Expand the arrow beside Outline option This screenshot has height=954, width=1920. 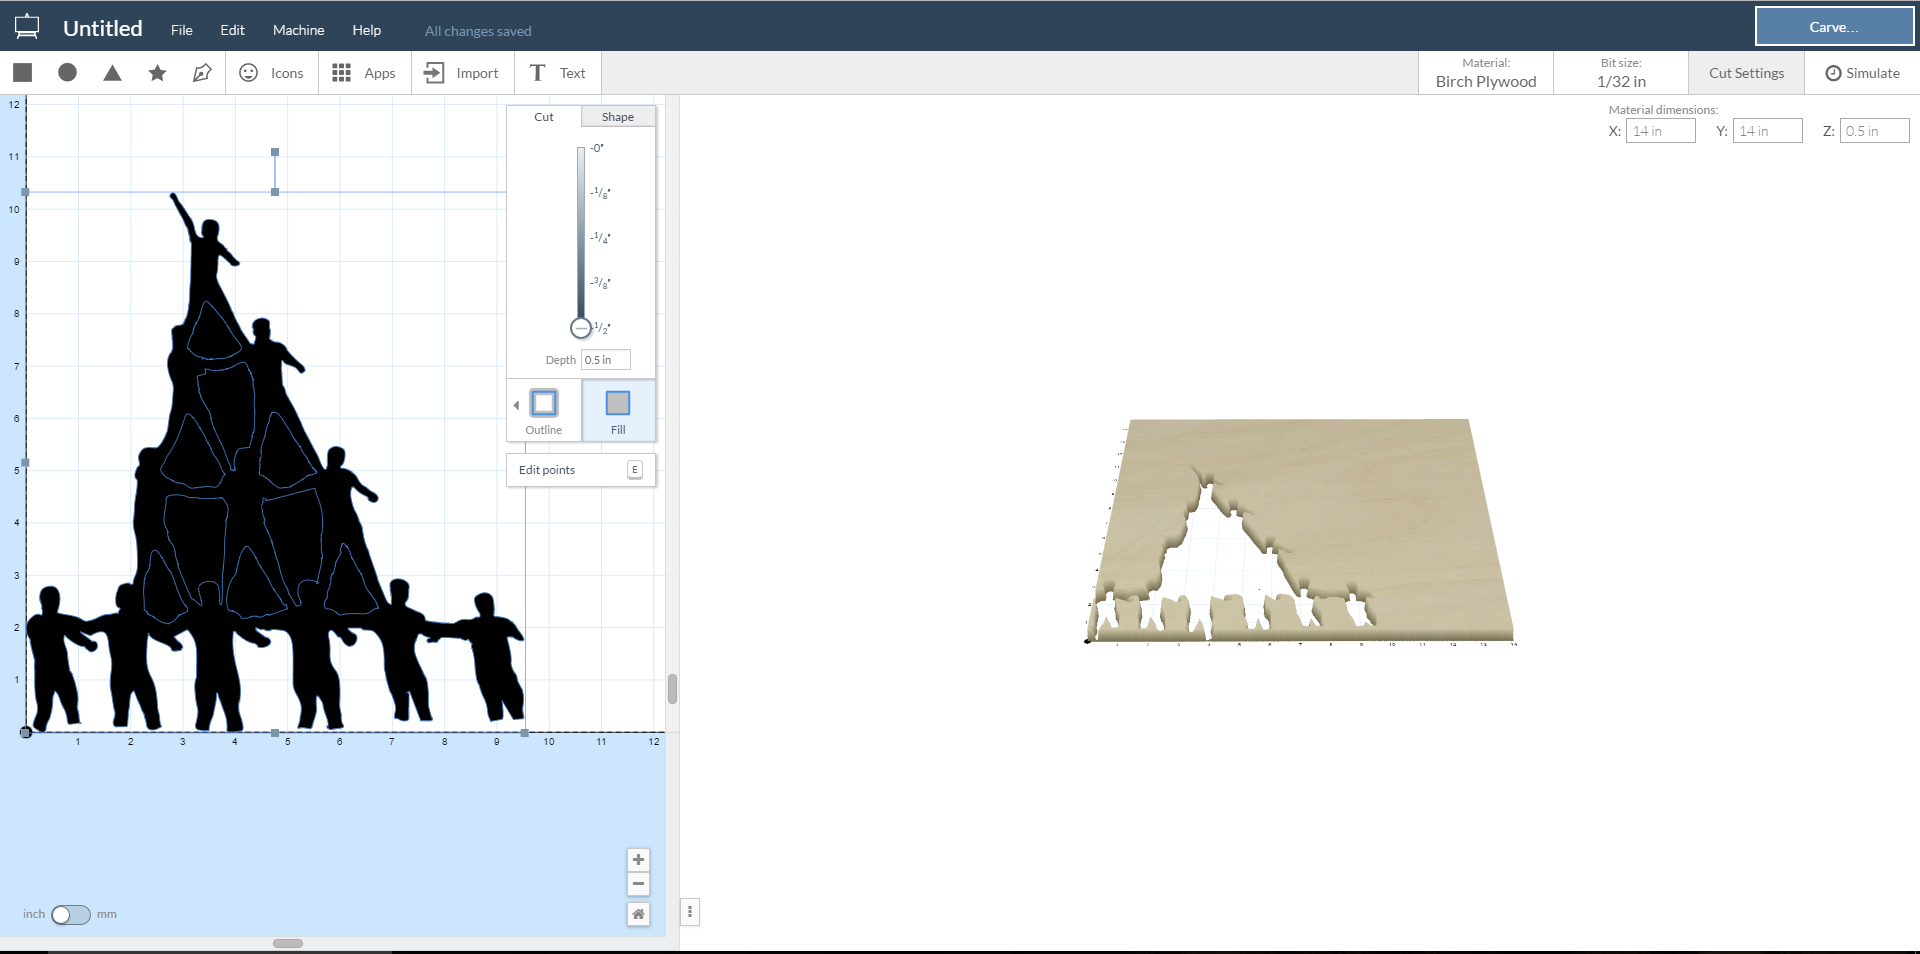tap(516, 405)
